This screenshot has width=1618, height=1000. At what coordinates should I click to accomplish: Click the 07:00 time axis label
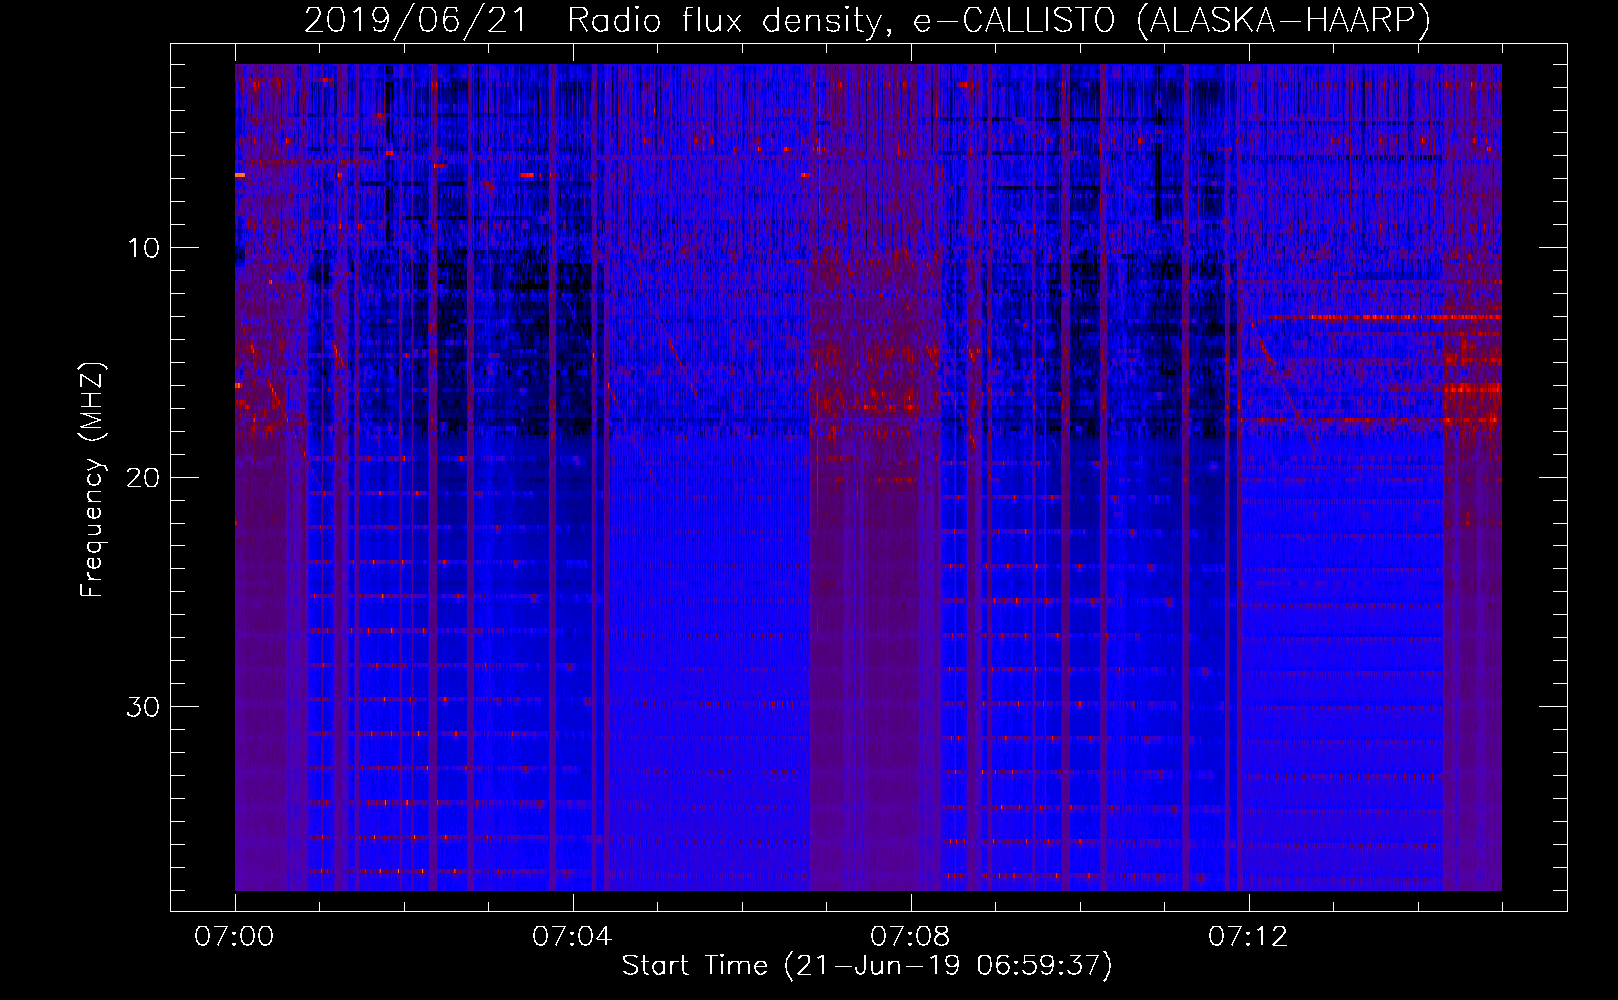tap(234, 937)
